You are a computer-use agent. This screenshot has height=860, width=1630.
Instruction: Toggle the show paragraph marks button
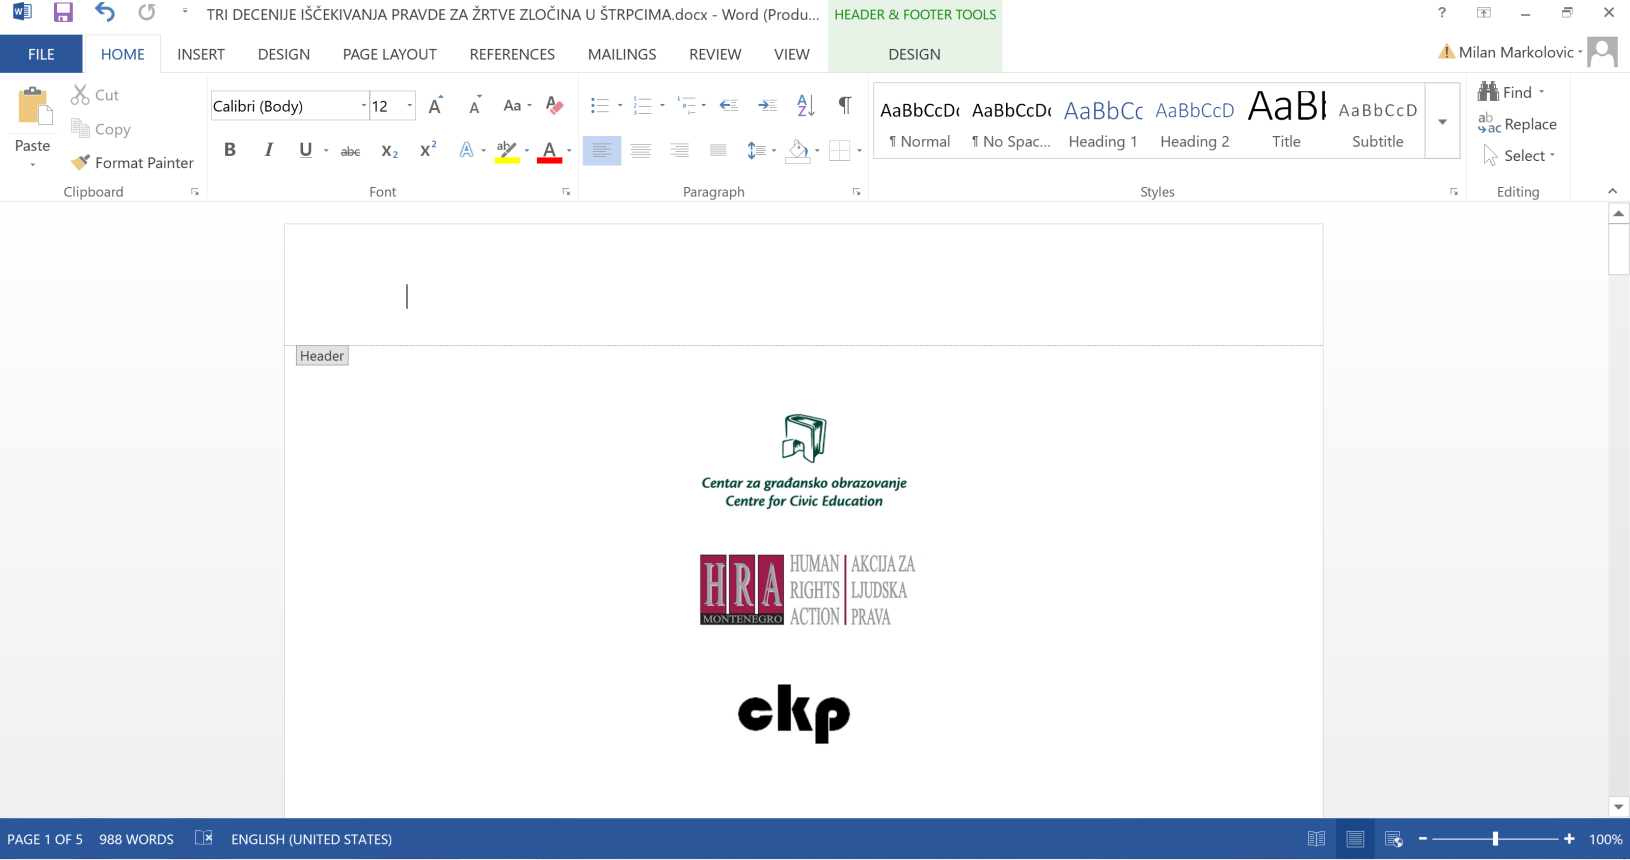[x=845, y=106]
